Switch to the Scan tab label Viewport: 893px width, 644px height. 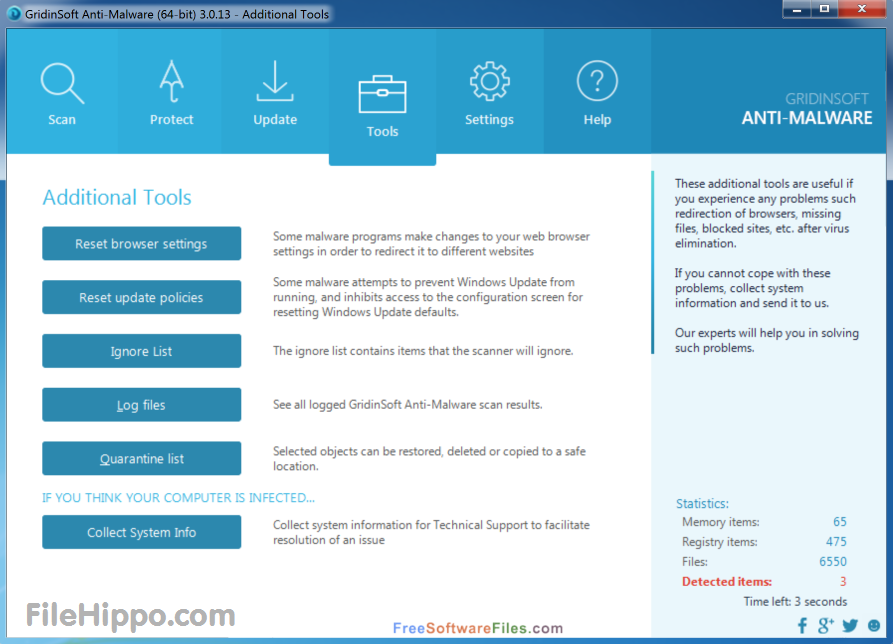tap(62, 120)
